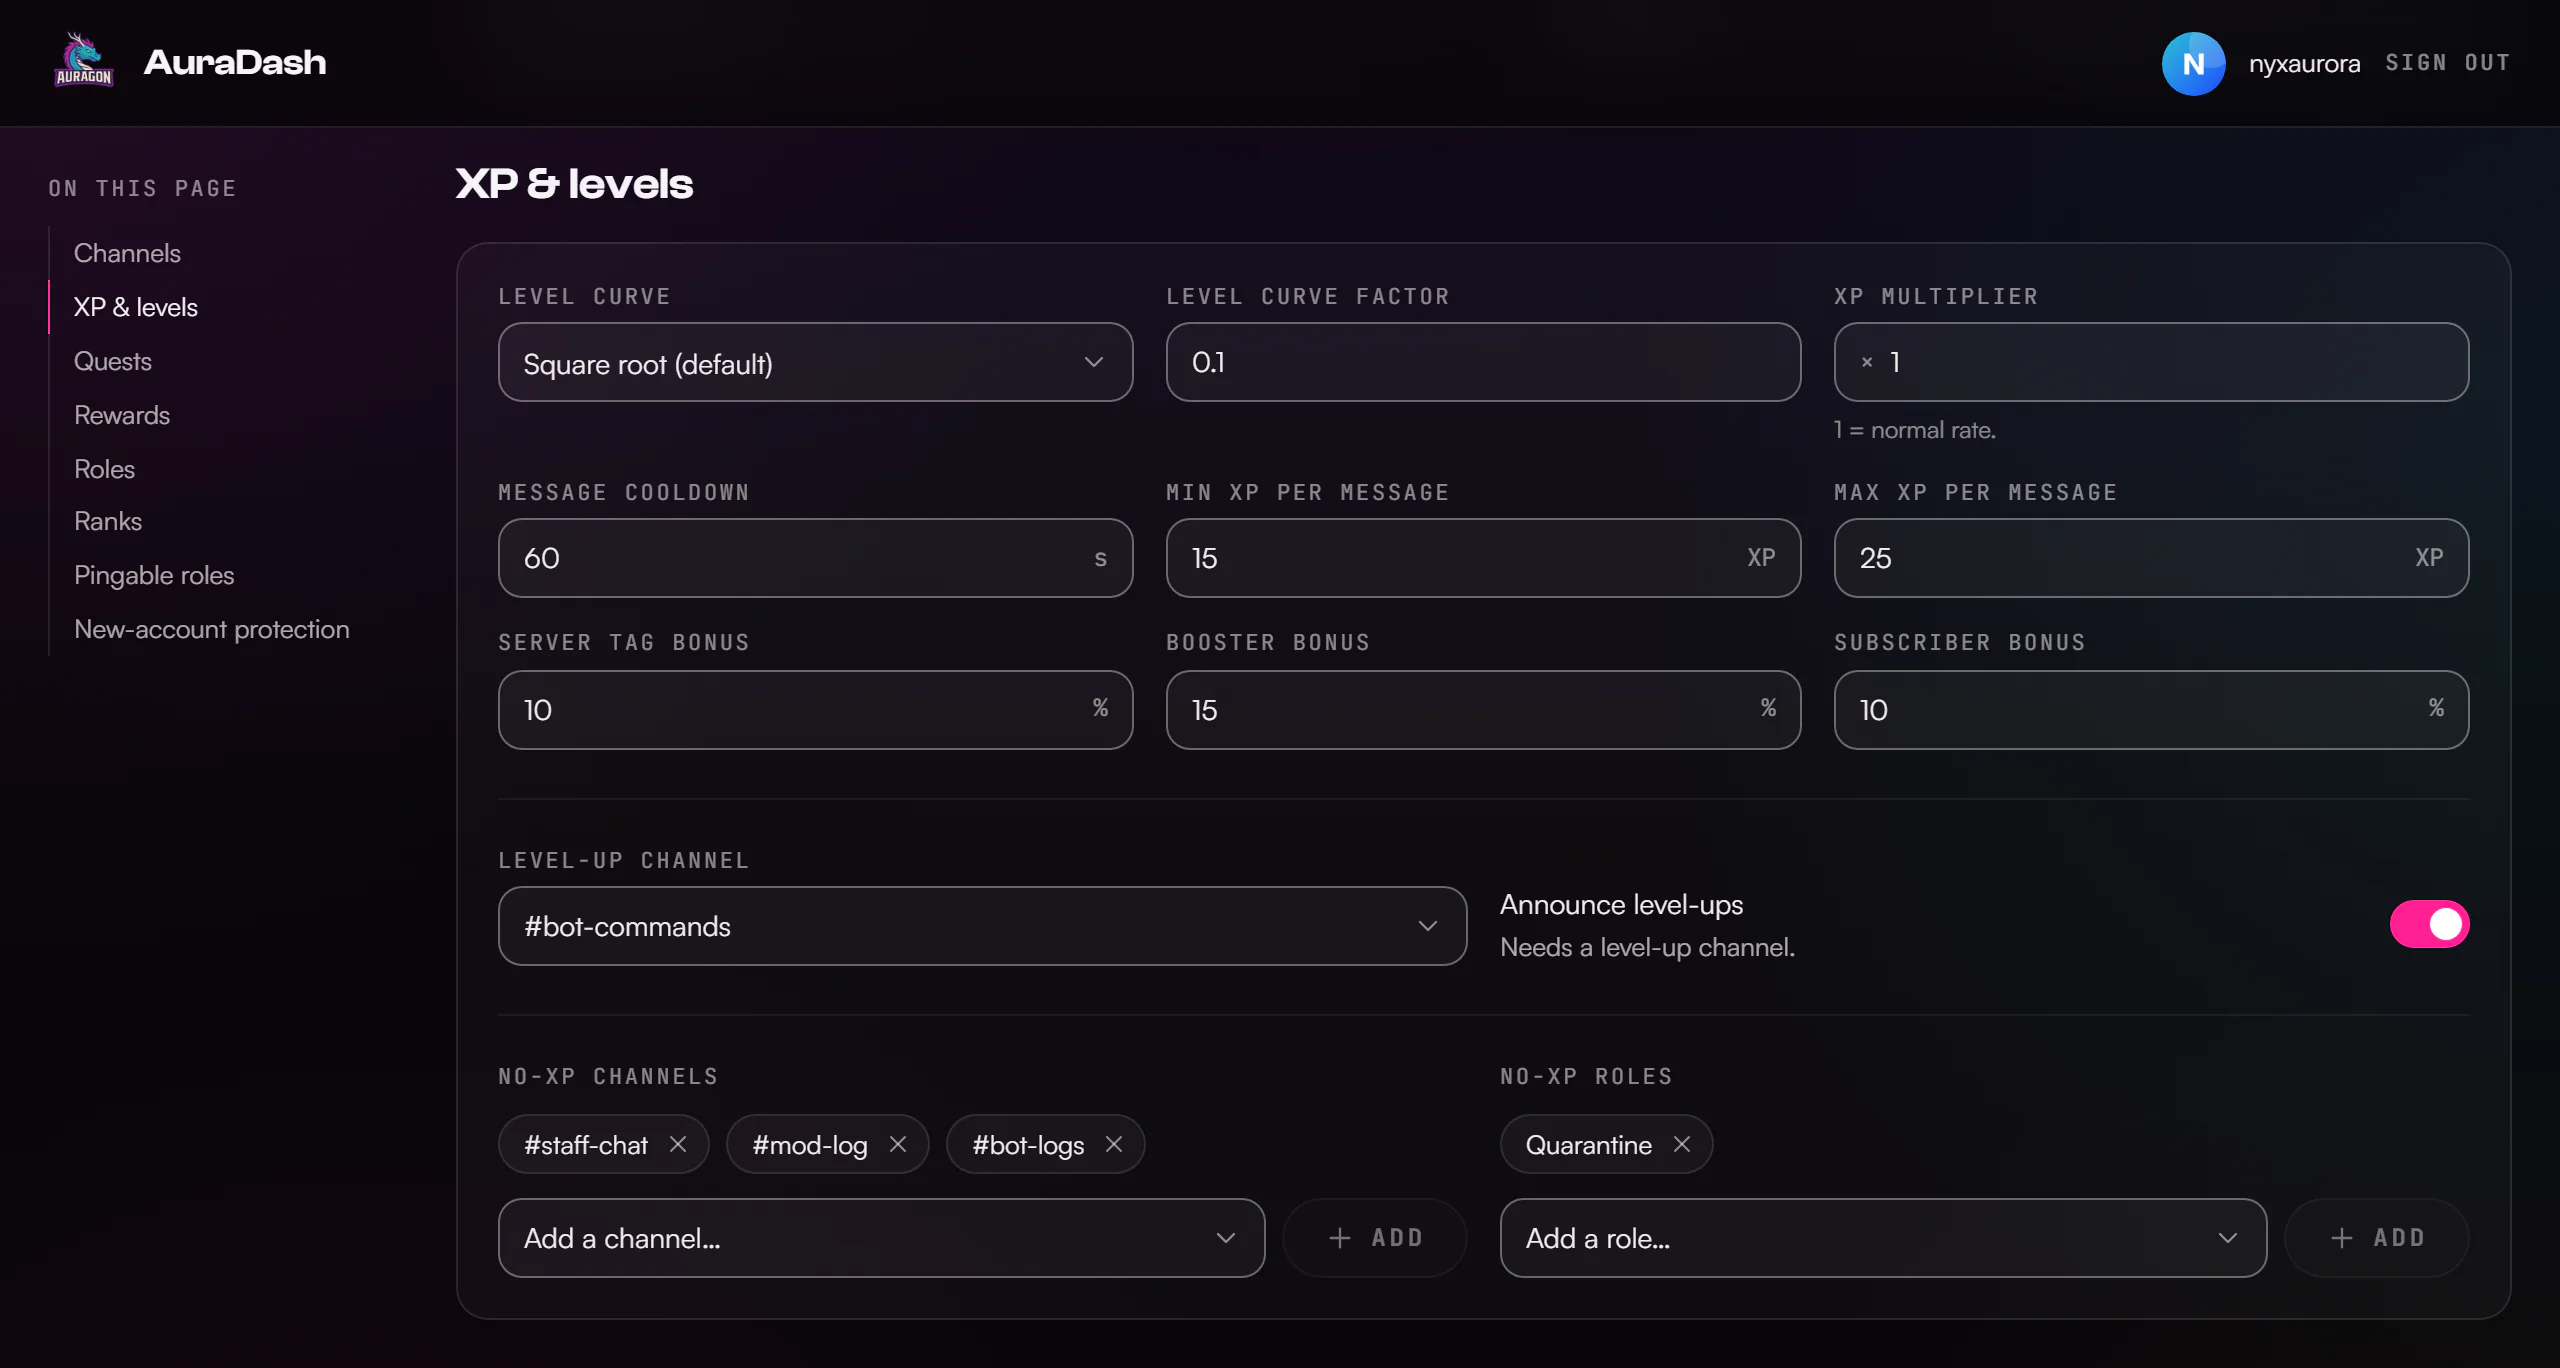Viewport: 2560px width, 1368px height.
Task: Click the Auragon dragon logo
Action: 84,61
